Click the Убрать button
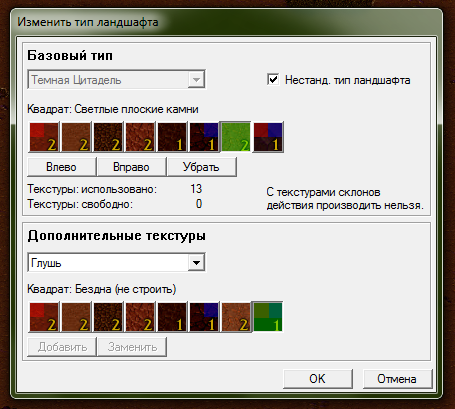 click(201, 167)
